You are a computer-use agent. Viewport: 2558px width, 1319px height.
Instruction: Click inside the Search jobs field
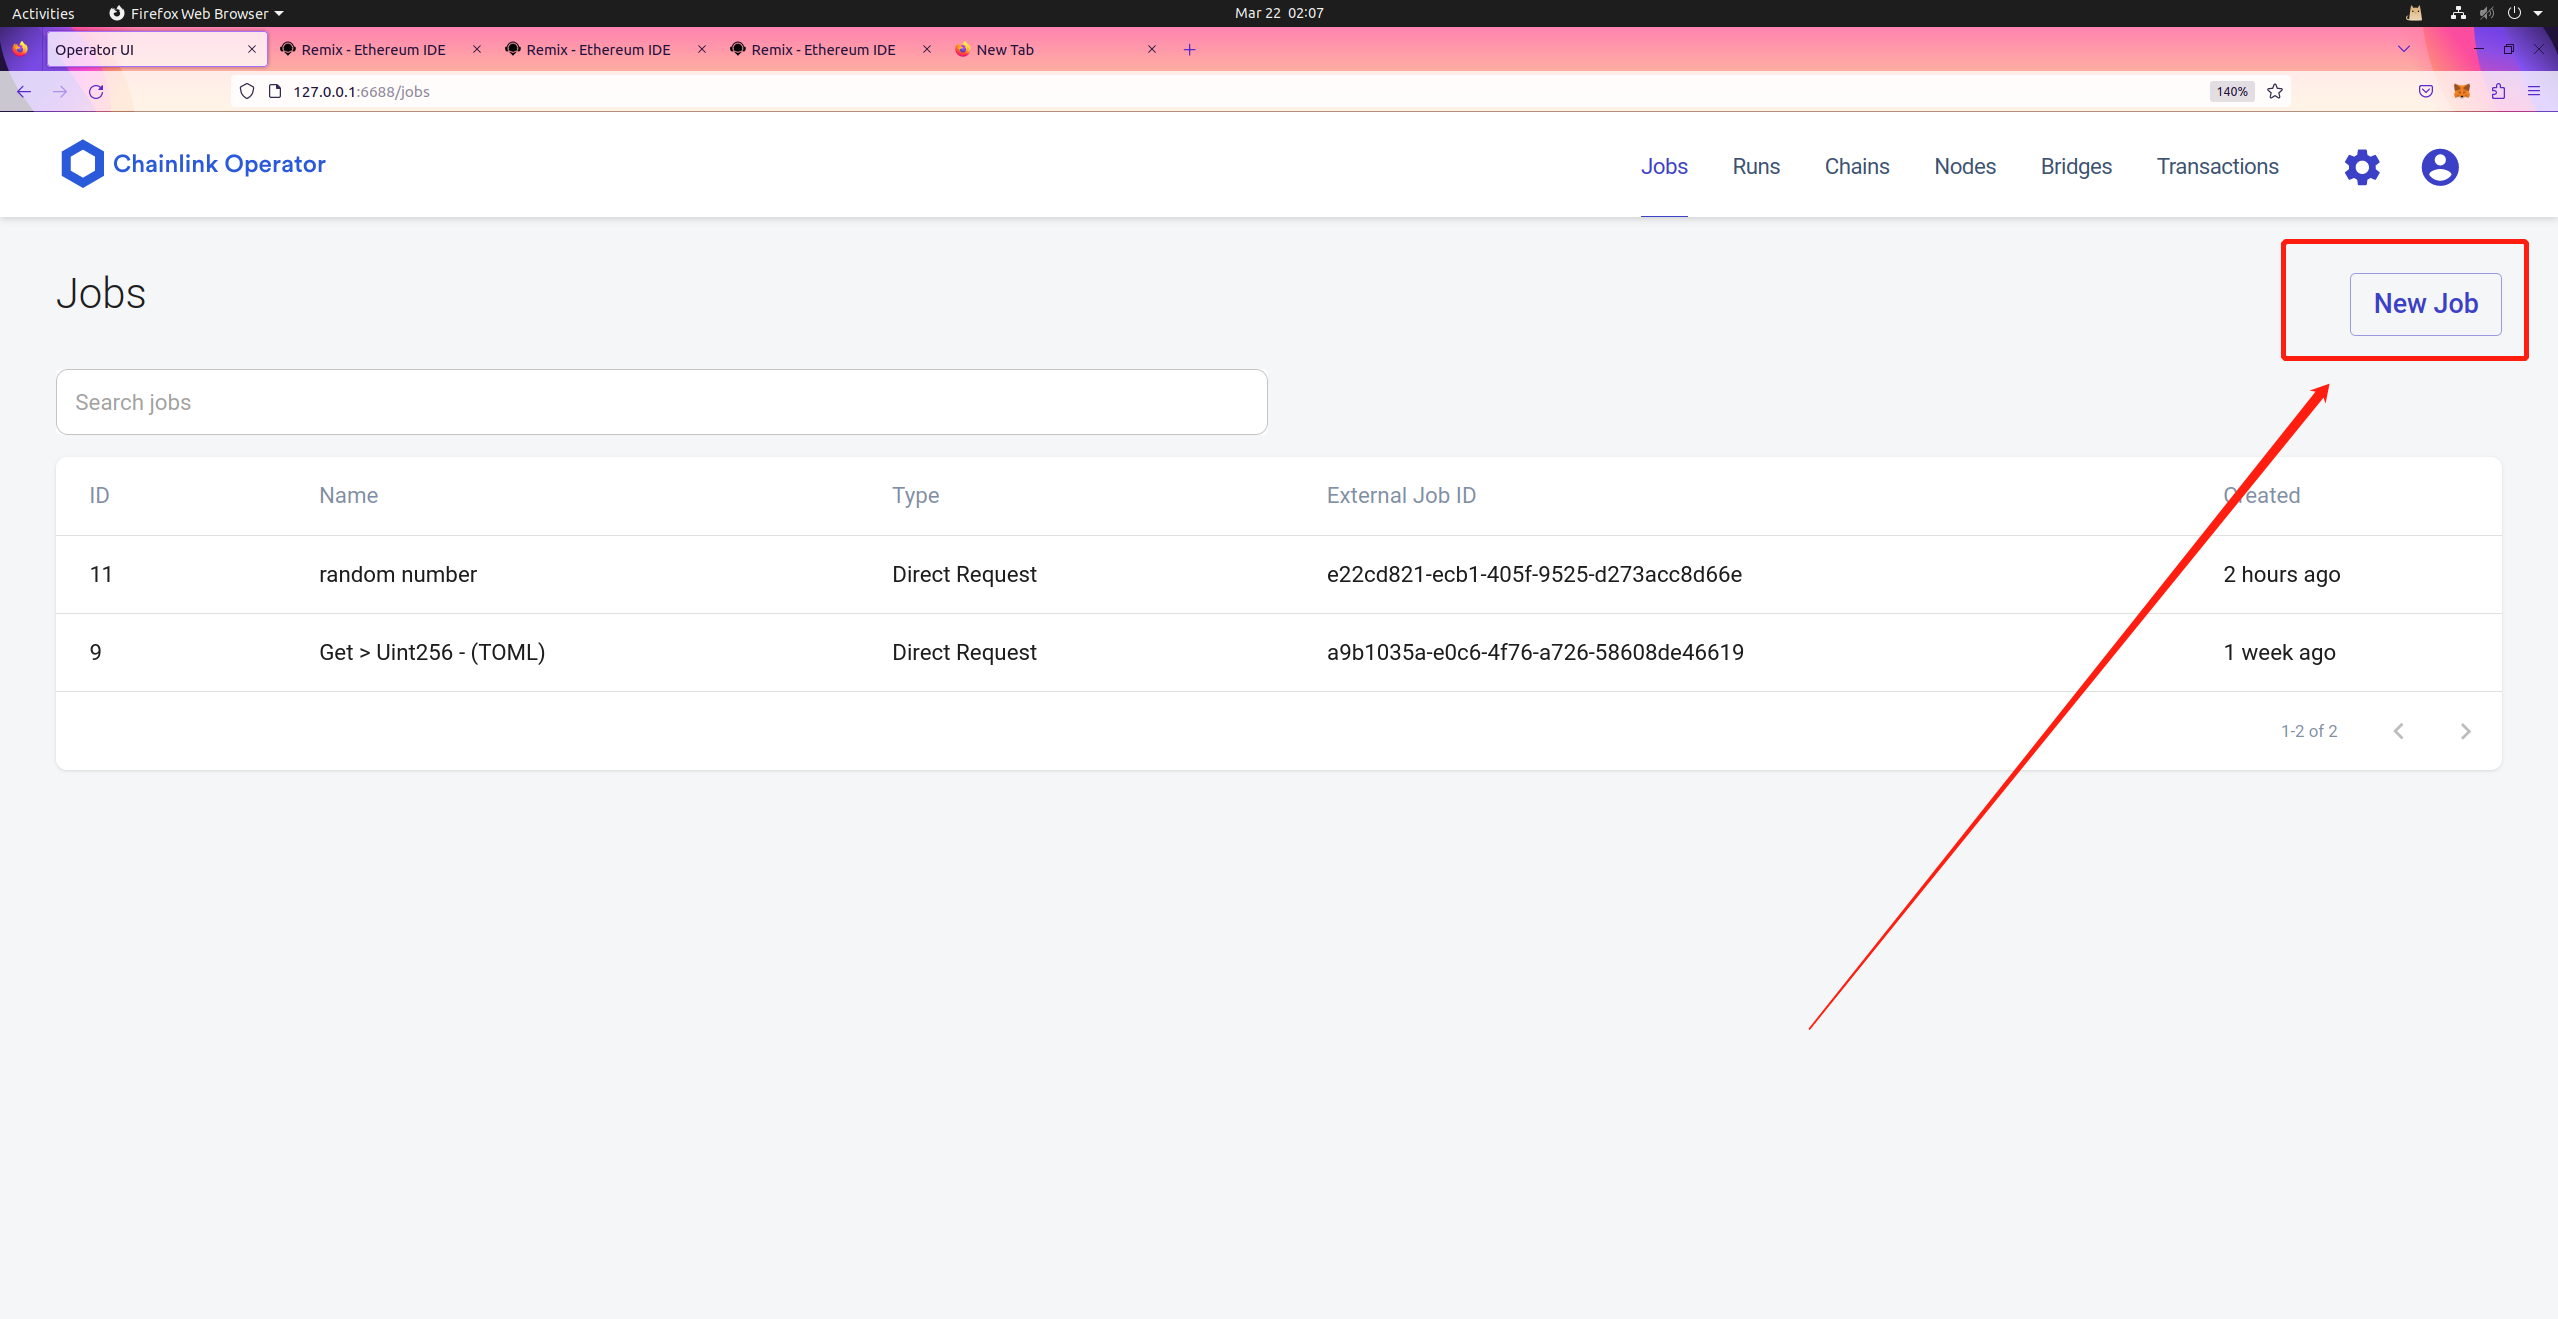(x=660, y=402)
